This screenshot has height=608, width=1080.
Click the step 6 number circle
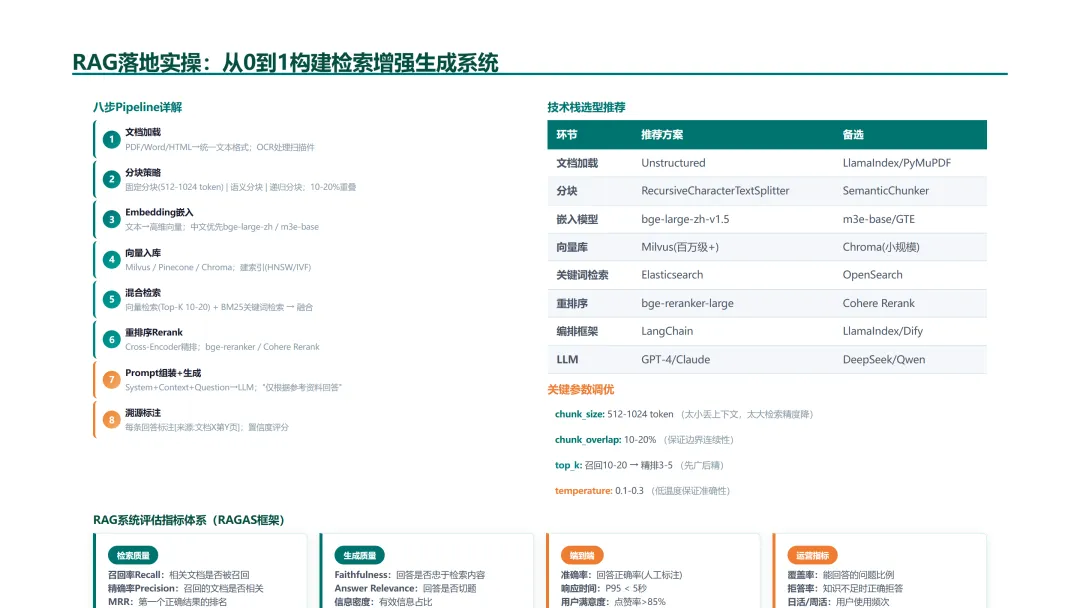[x=112, y=339]
